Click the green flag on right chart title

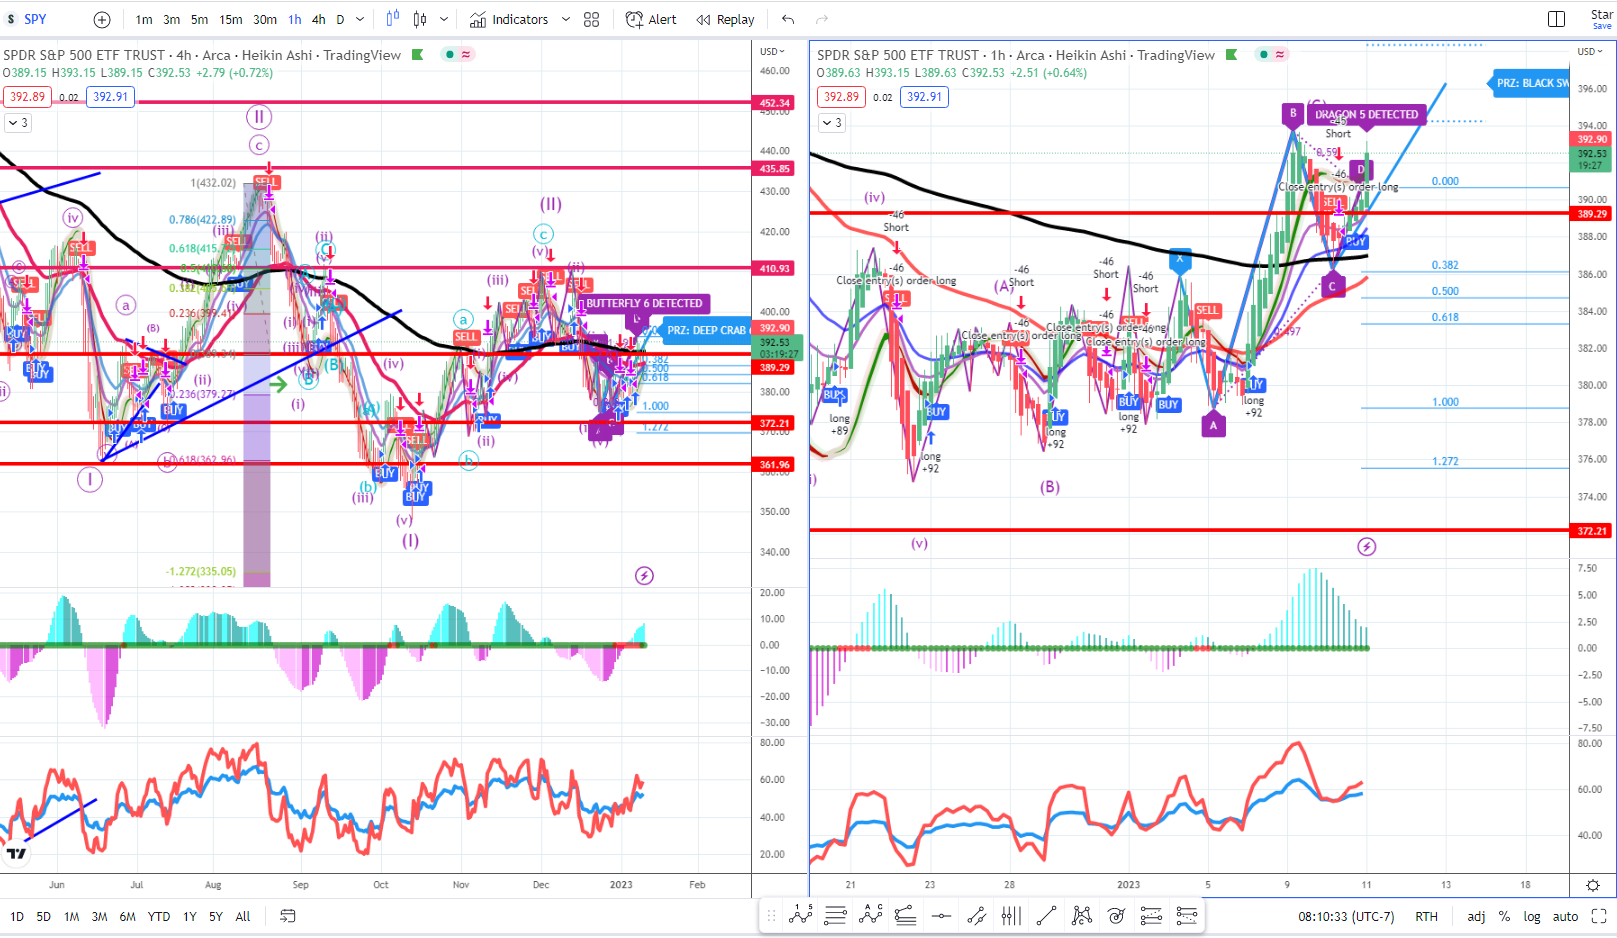(x=1232, y=55)
